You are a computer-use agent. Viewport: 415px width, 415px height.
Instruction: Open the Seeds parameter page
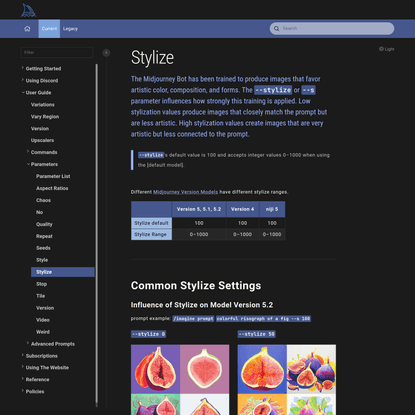point(43,248)
